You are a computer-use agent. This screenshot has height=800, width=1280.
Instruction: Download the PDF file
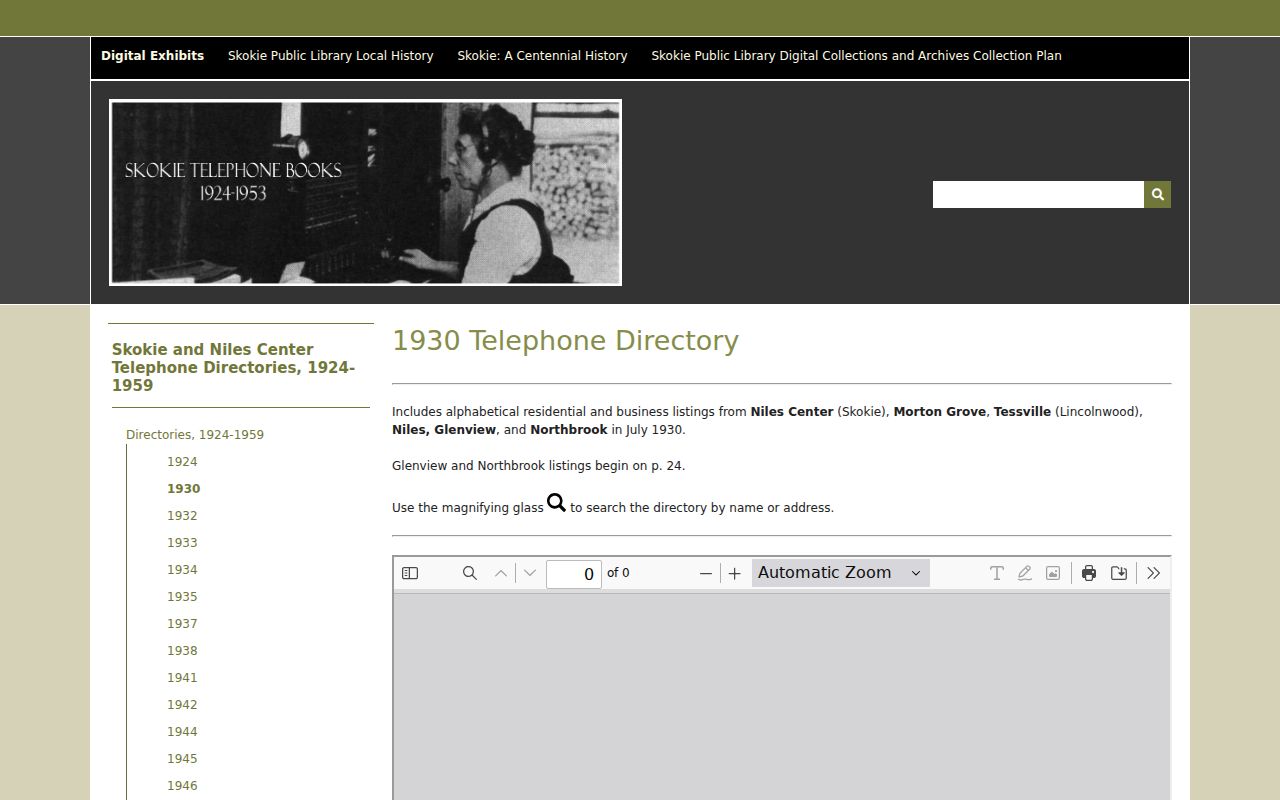pos(1119,573)
